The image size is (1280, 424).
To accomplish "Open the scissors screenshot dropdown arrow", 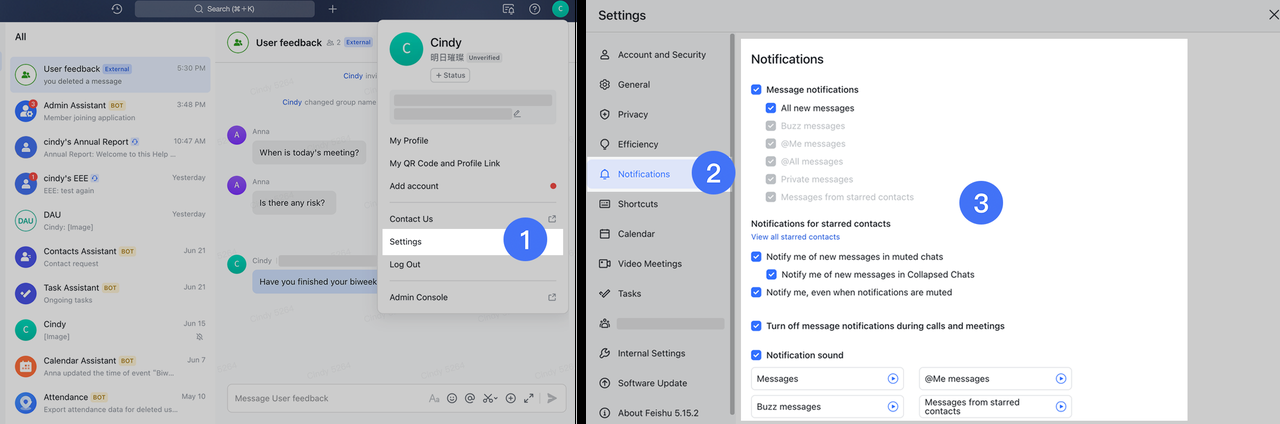I will coord(495,399).
